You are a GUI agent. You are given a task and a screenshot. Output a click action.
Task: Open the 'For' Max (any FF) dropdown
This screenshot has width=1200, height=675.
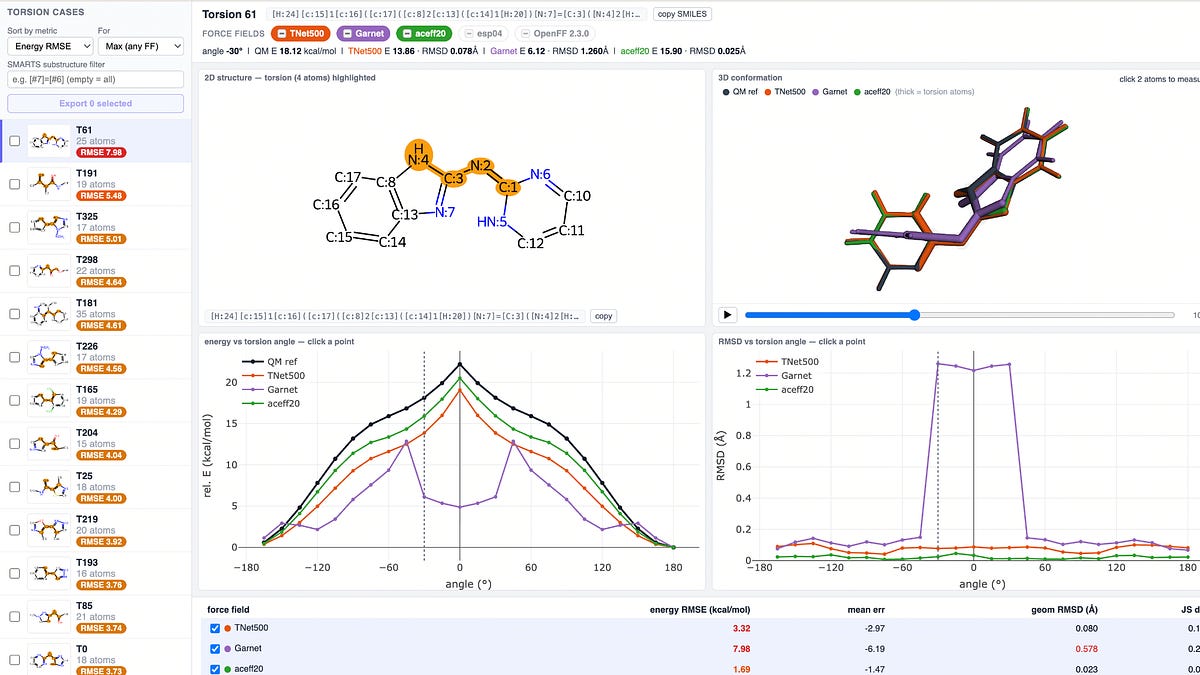point(140,46)
